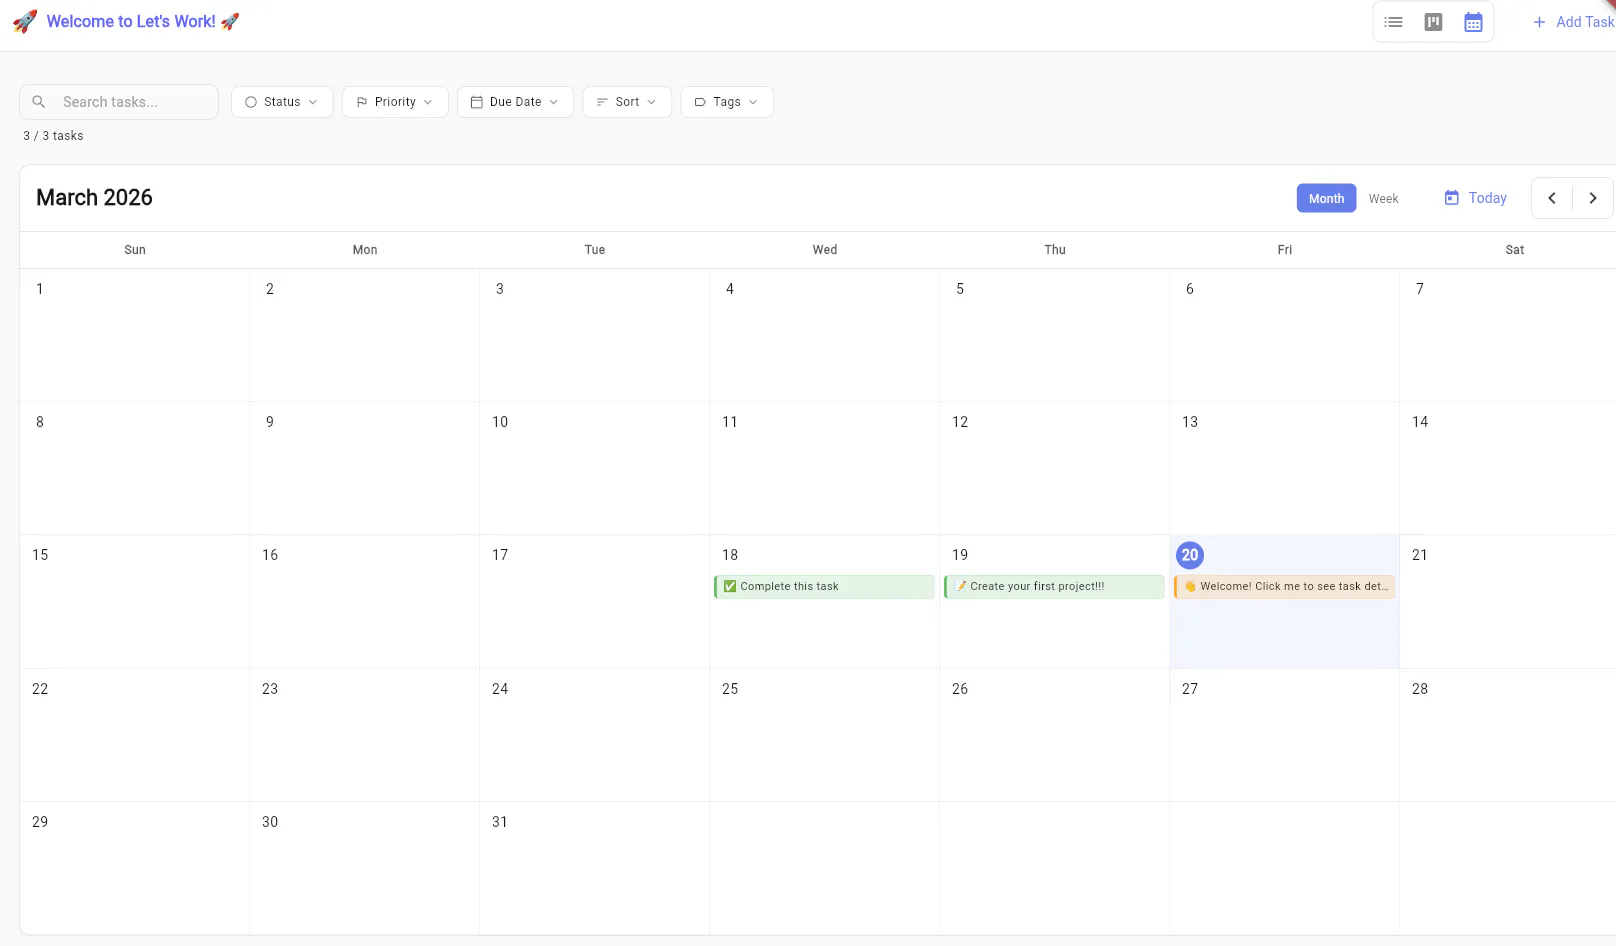The width and height of the screenshot is (1616, 946).
Task: Click the rocket logo icon
Action: (25, 21)
